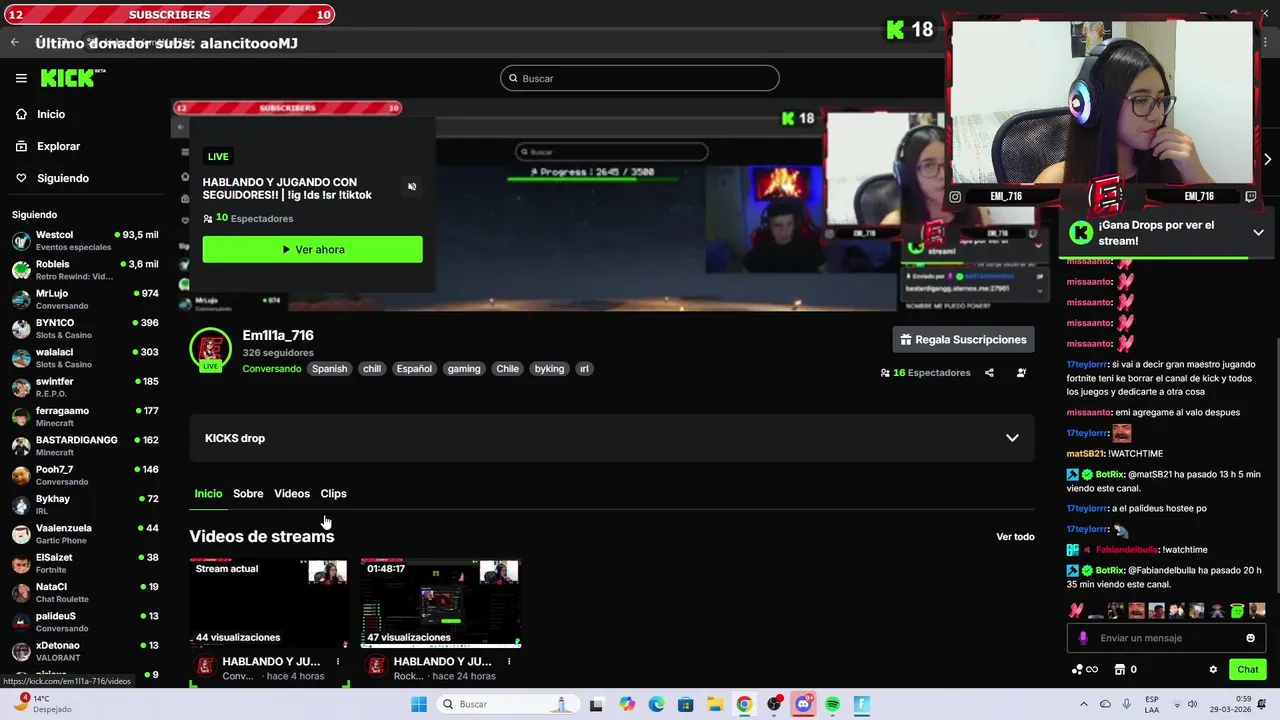Show hidden system tray icons
Viewport: 1280px width, 720px height.
[1084, 704]
